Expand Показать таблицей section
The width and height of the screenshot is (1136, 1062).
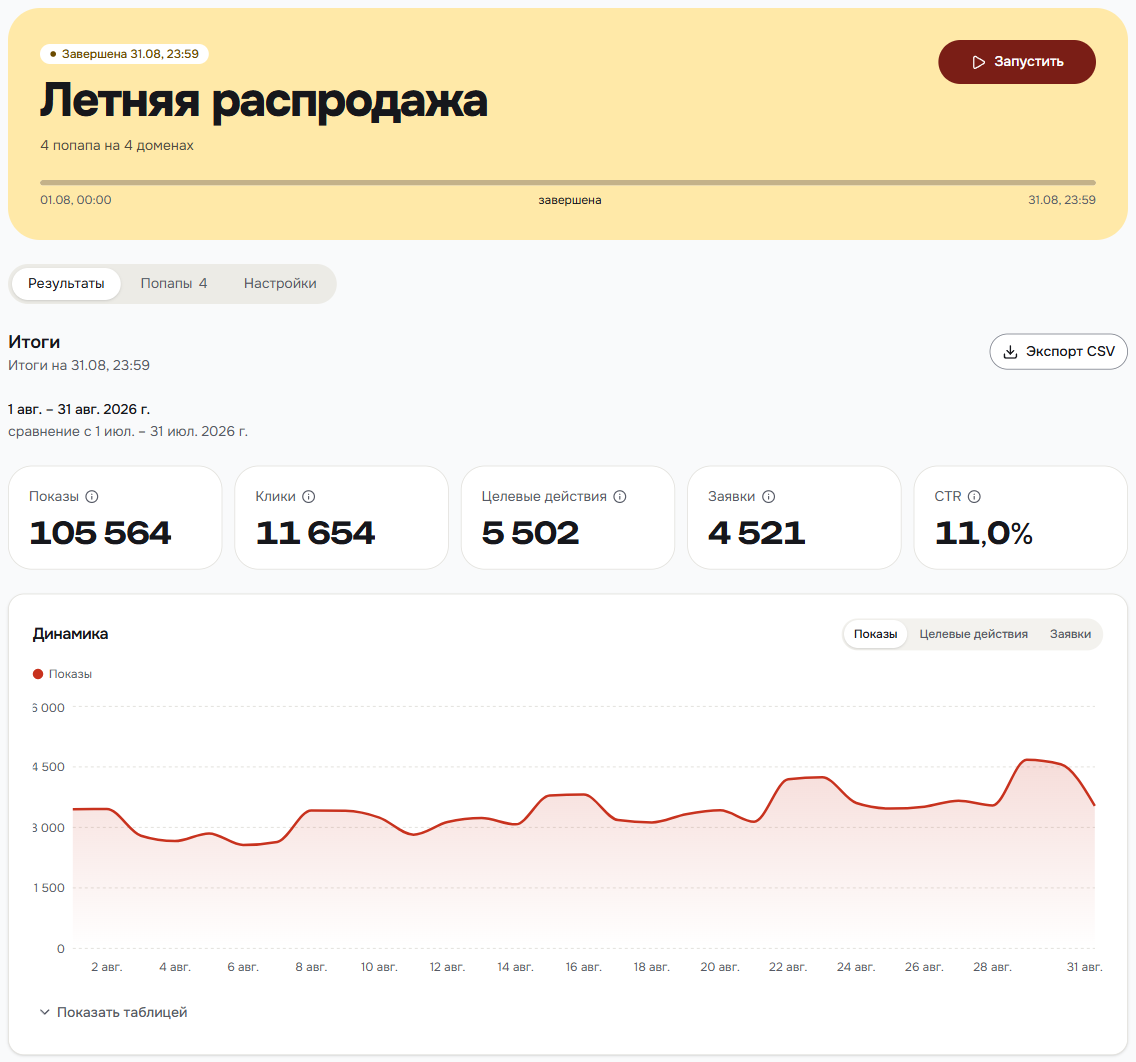click(113, 1013)
